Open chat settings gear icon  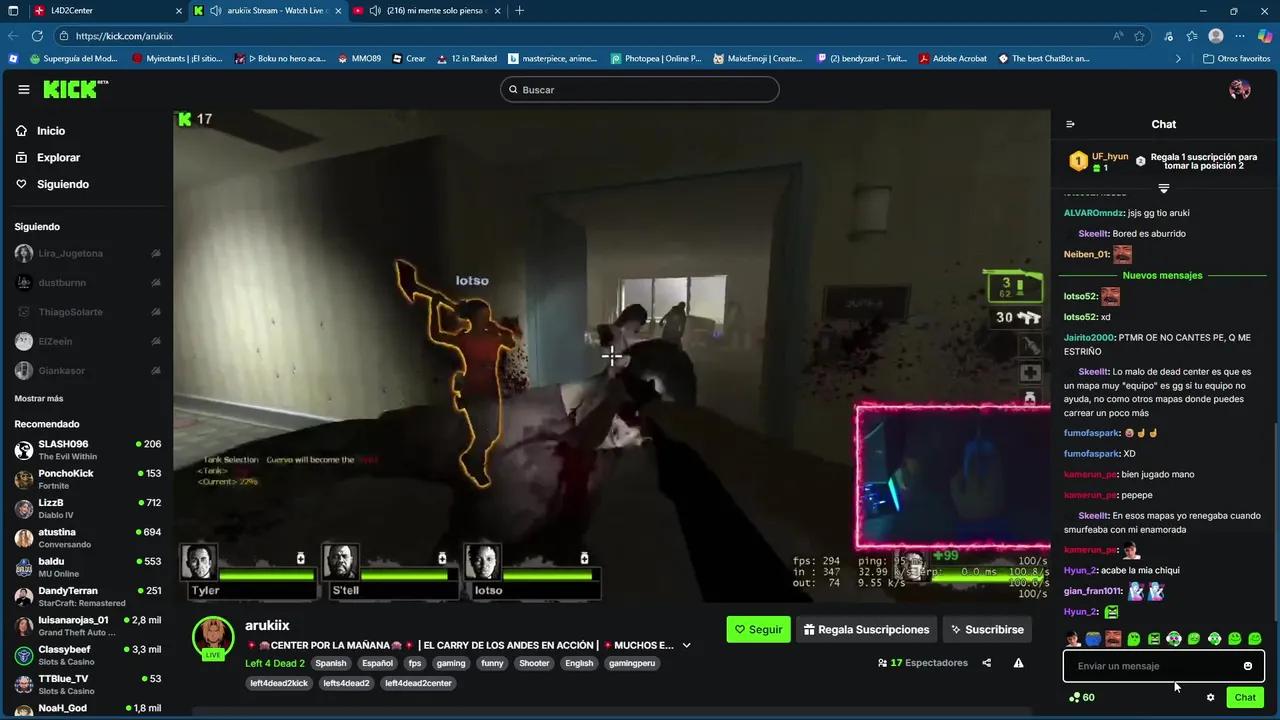pos(1210,697)
